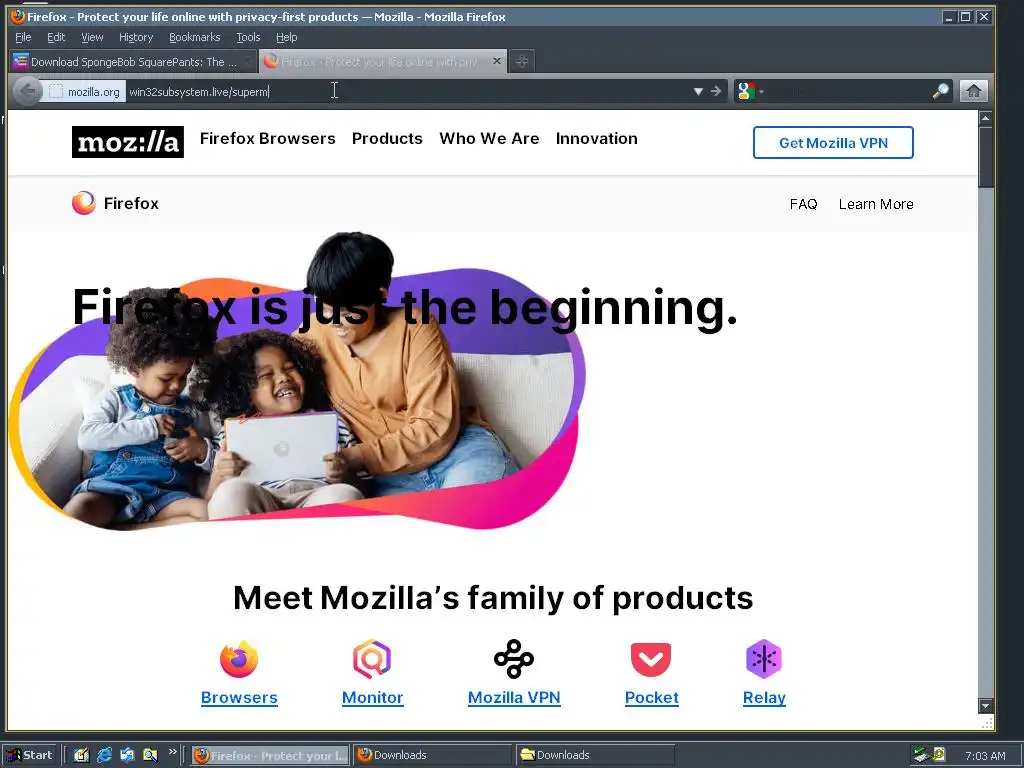Screen dimensions: 1024x768
Task: Open the Learn More link
Action: tap(876, 204)
